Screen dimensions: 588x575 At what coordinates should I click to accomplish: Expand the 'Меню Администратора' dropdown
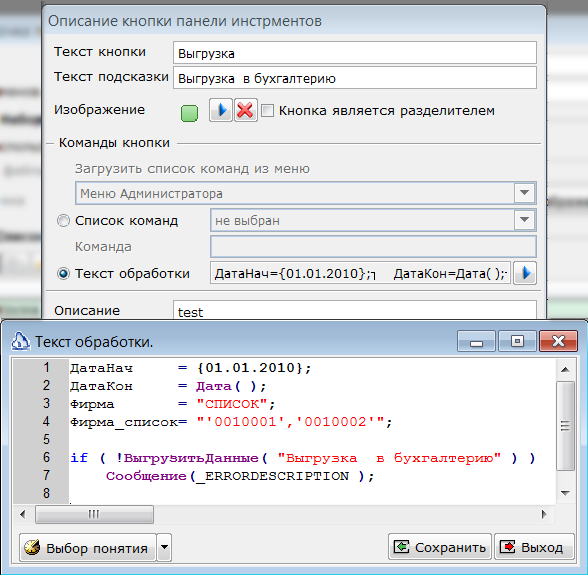coord(524,193)
